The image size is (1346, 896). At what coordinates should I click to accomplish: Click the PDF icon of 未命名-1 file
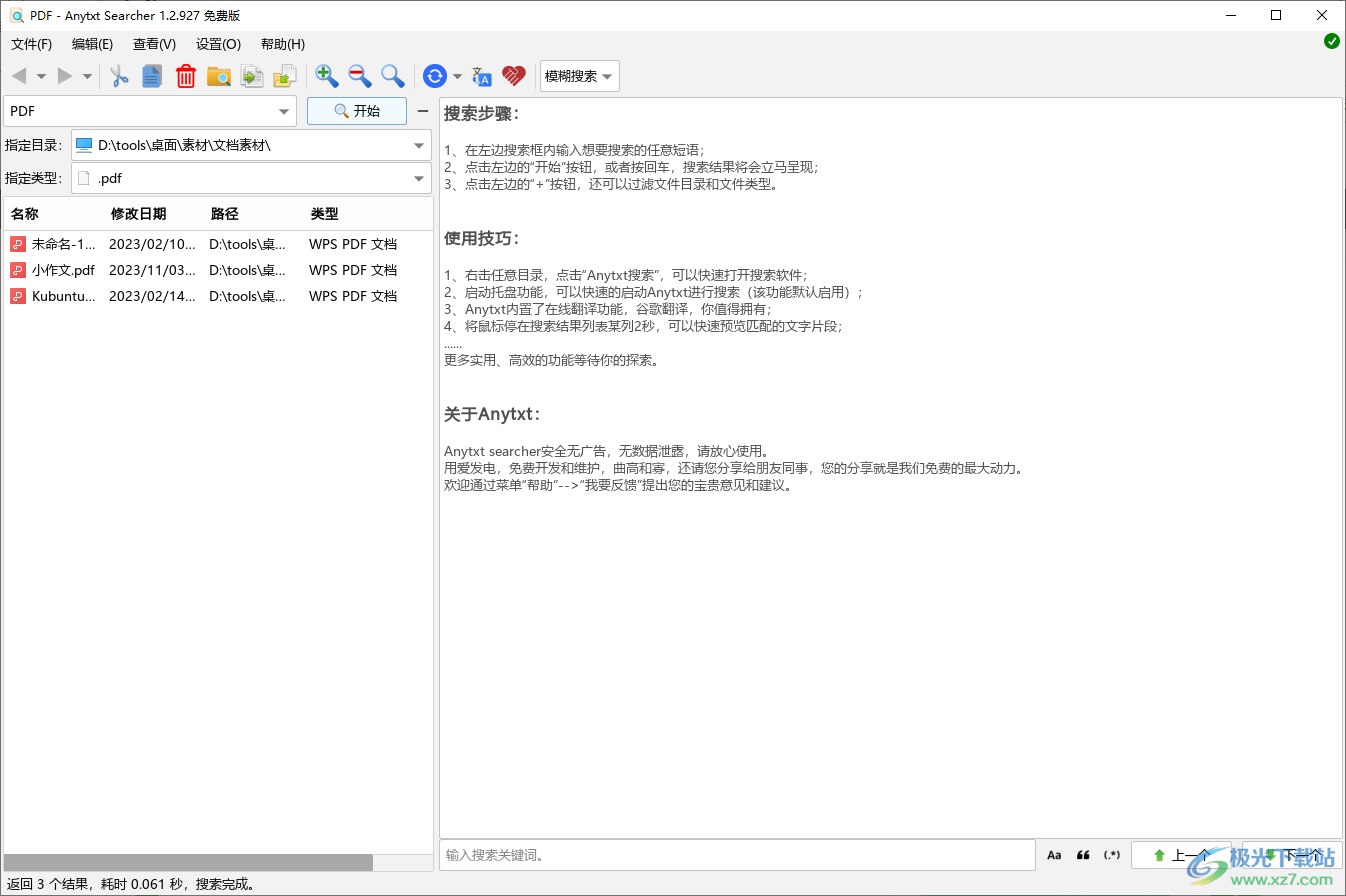point(18,244)
